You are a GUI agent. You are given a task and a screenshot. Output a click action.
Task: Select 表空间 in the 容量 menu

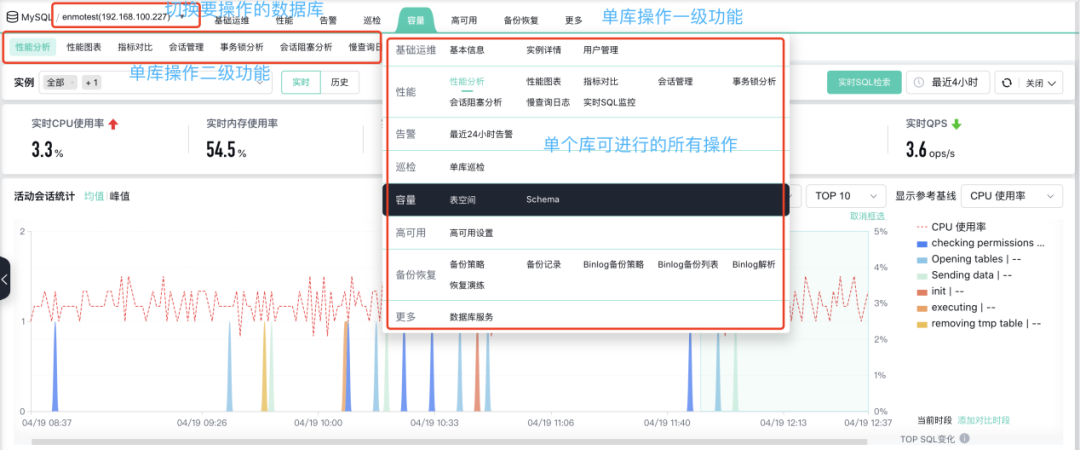(462, 200)
